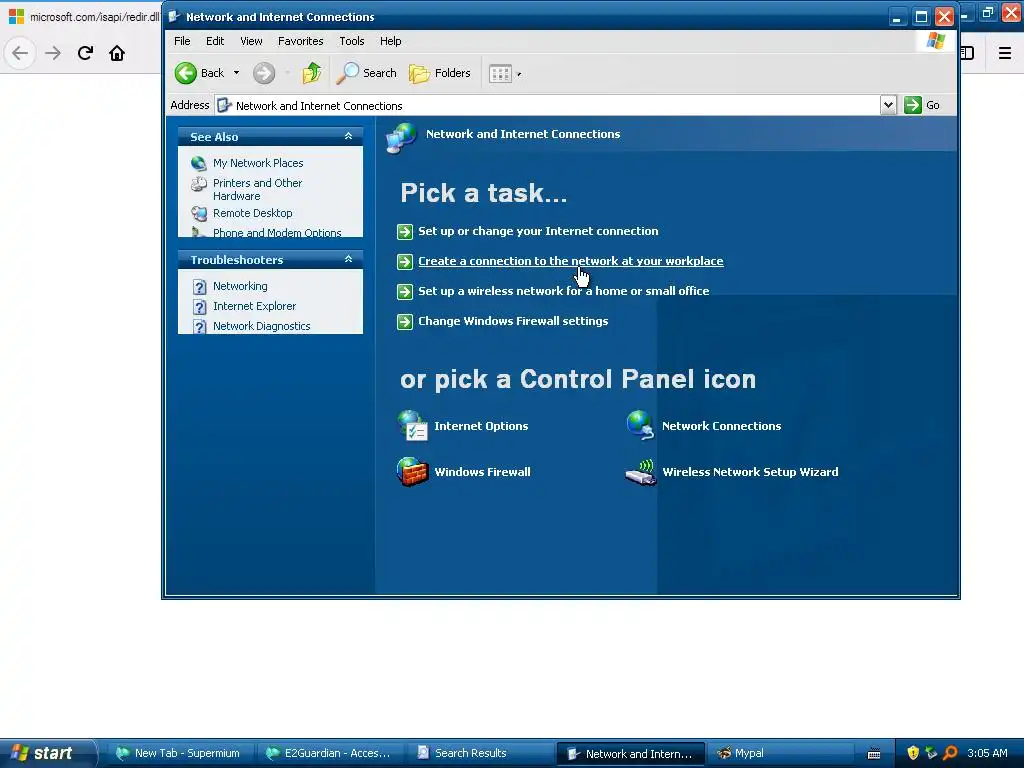Collapse the See Also panel
Image resolution: width=1024 pixels, height=768 pixels.
(348, 136)
